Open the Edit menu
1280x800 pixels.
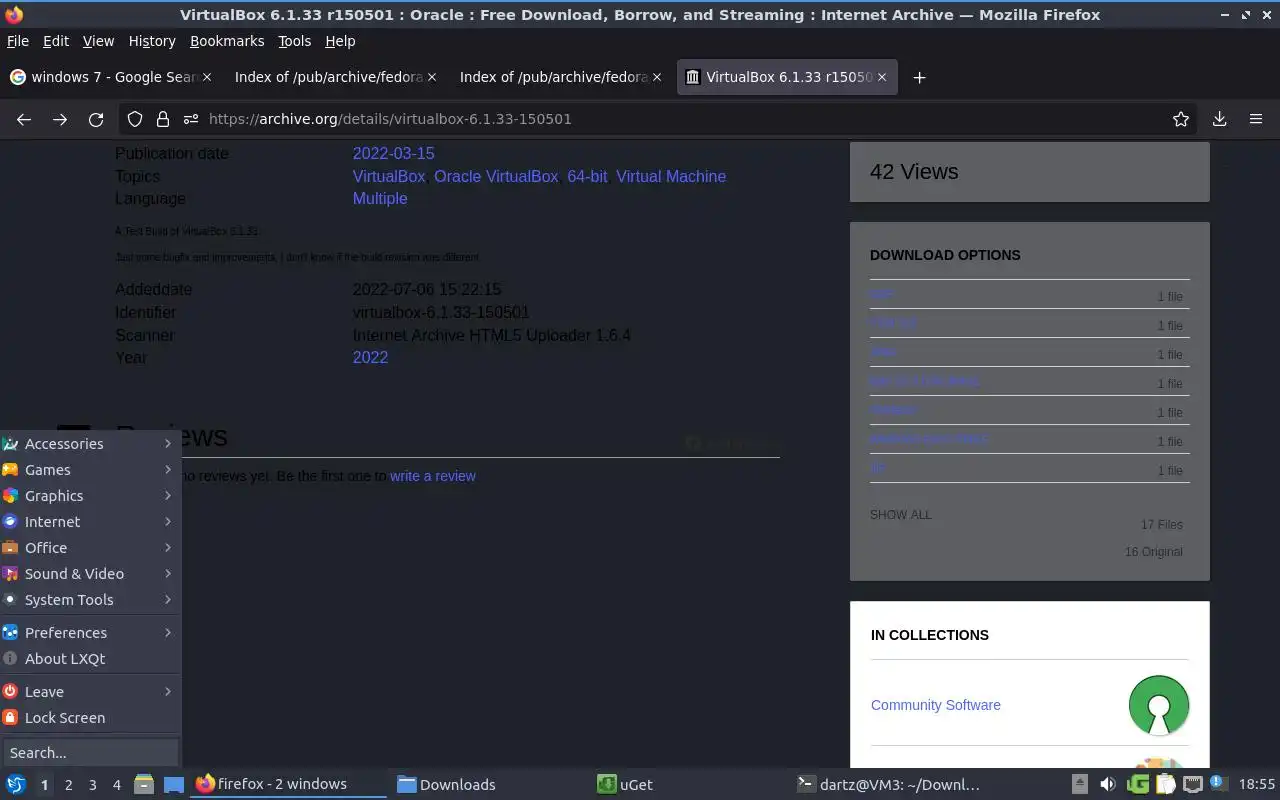pyautogui.click(x=56, y=41)
